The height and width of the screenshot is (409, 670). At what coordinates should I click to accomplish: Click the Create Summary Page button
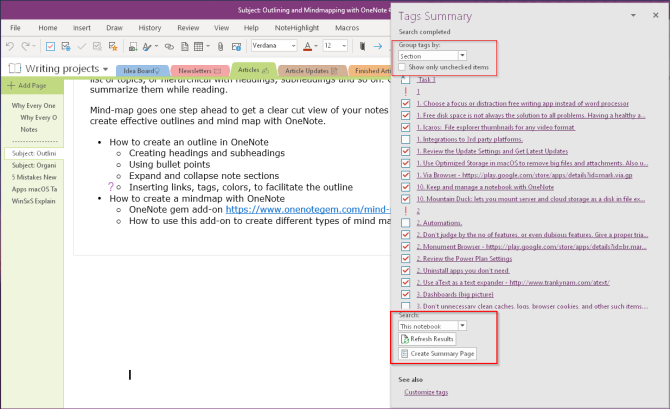tap(436, 354)
